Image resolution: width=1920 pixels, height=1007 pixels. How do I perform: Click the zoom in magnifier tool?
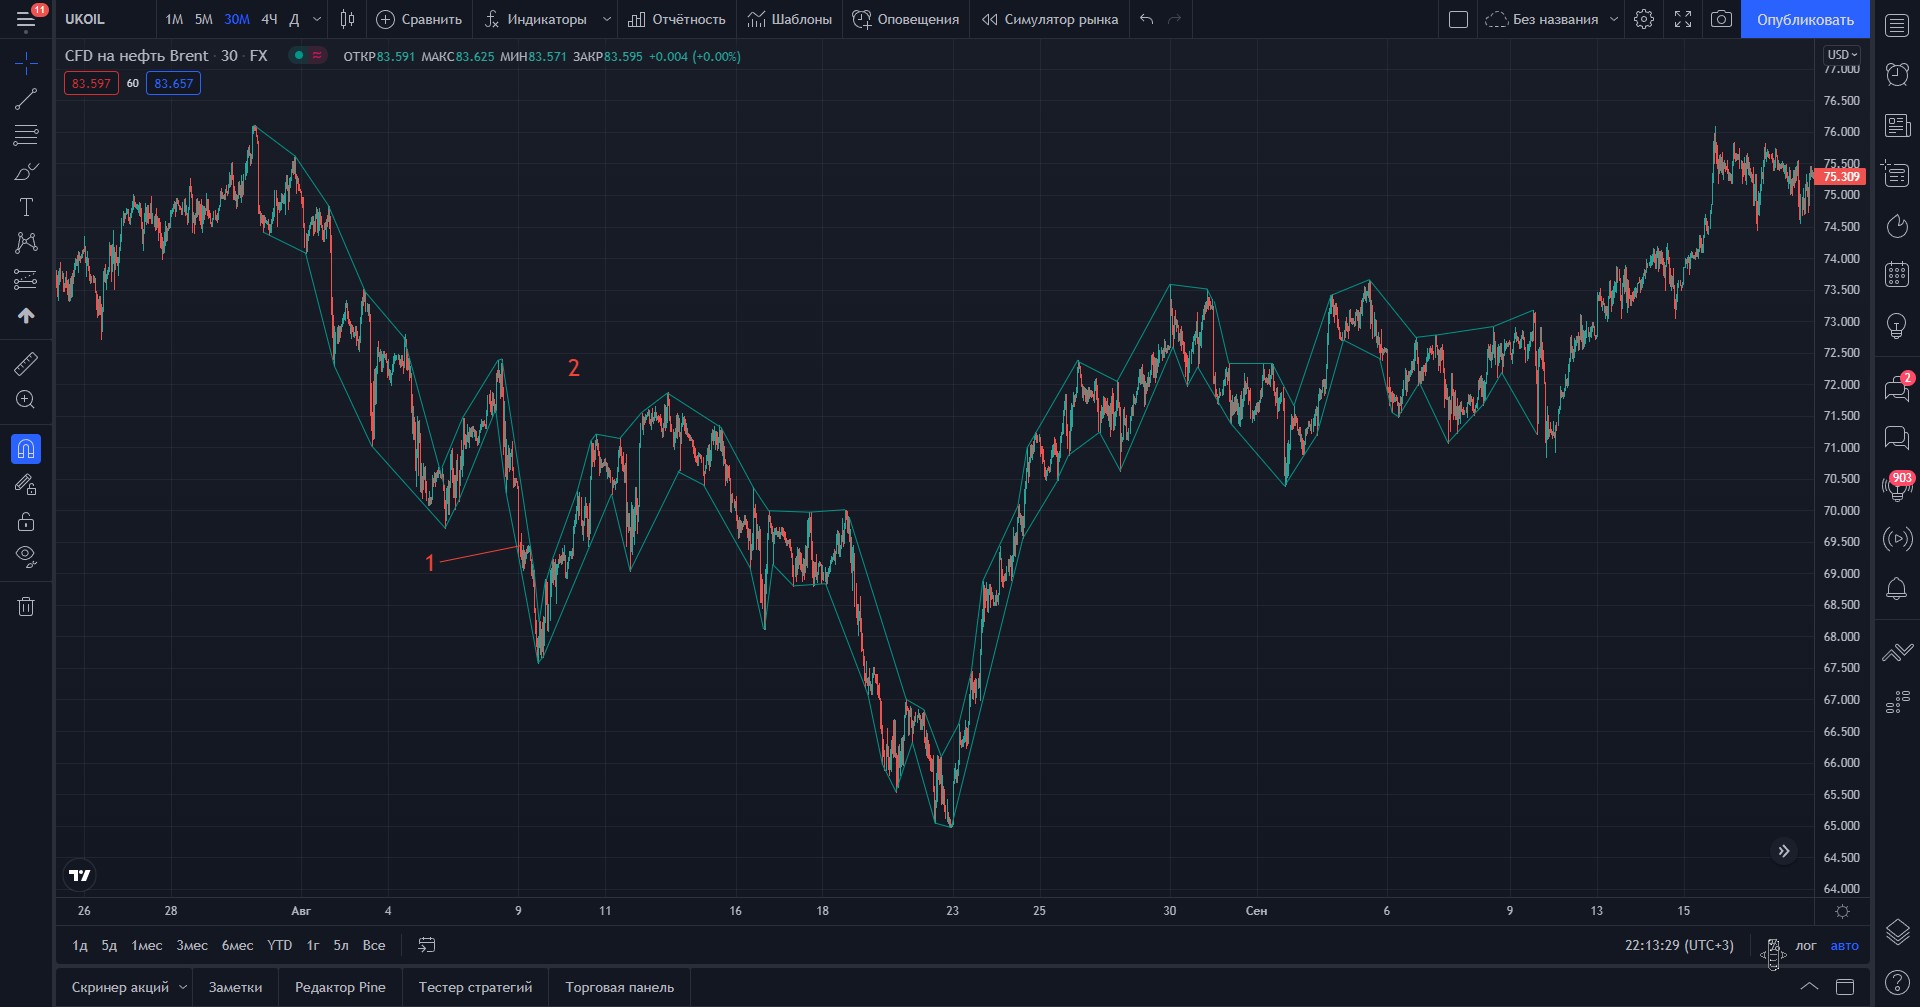click(x=26, y=400)
